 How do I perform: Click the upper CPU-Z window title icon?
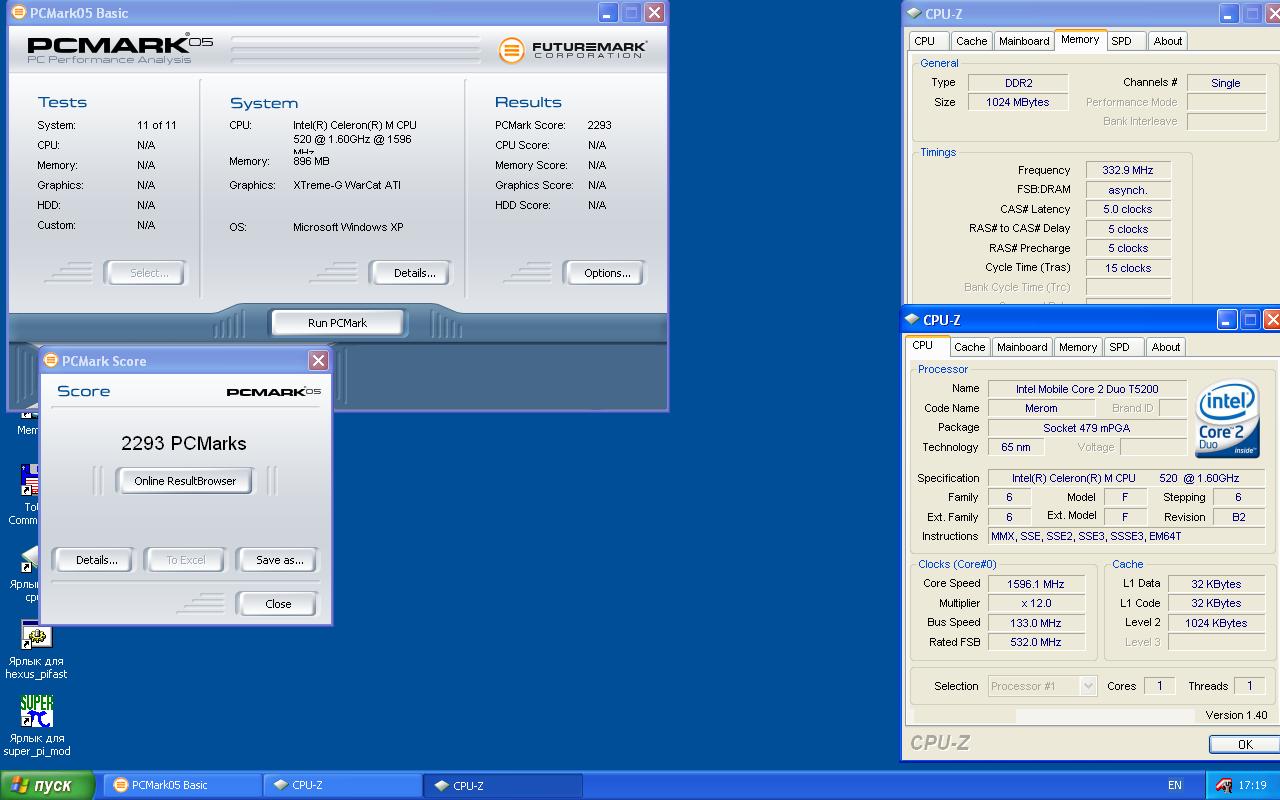click(913, 14)
